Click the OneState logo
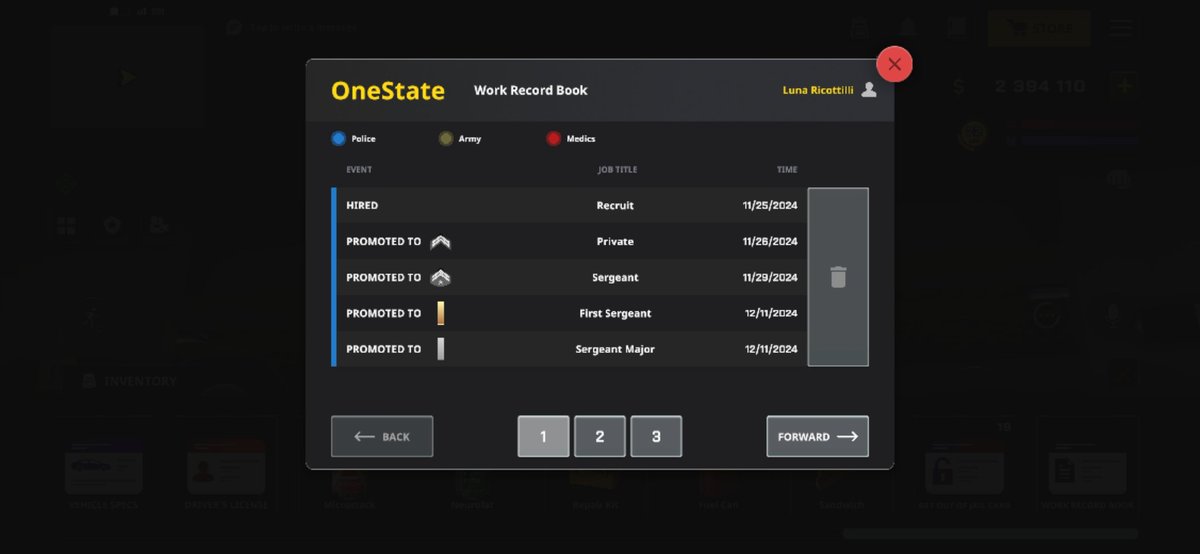This screenshot has height=554, width=1200. pyautogui.click(x=388, y=91)
